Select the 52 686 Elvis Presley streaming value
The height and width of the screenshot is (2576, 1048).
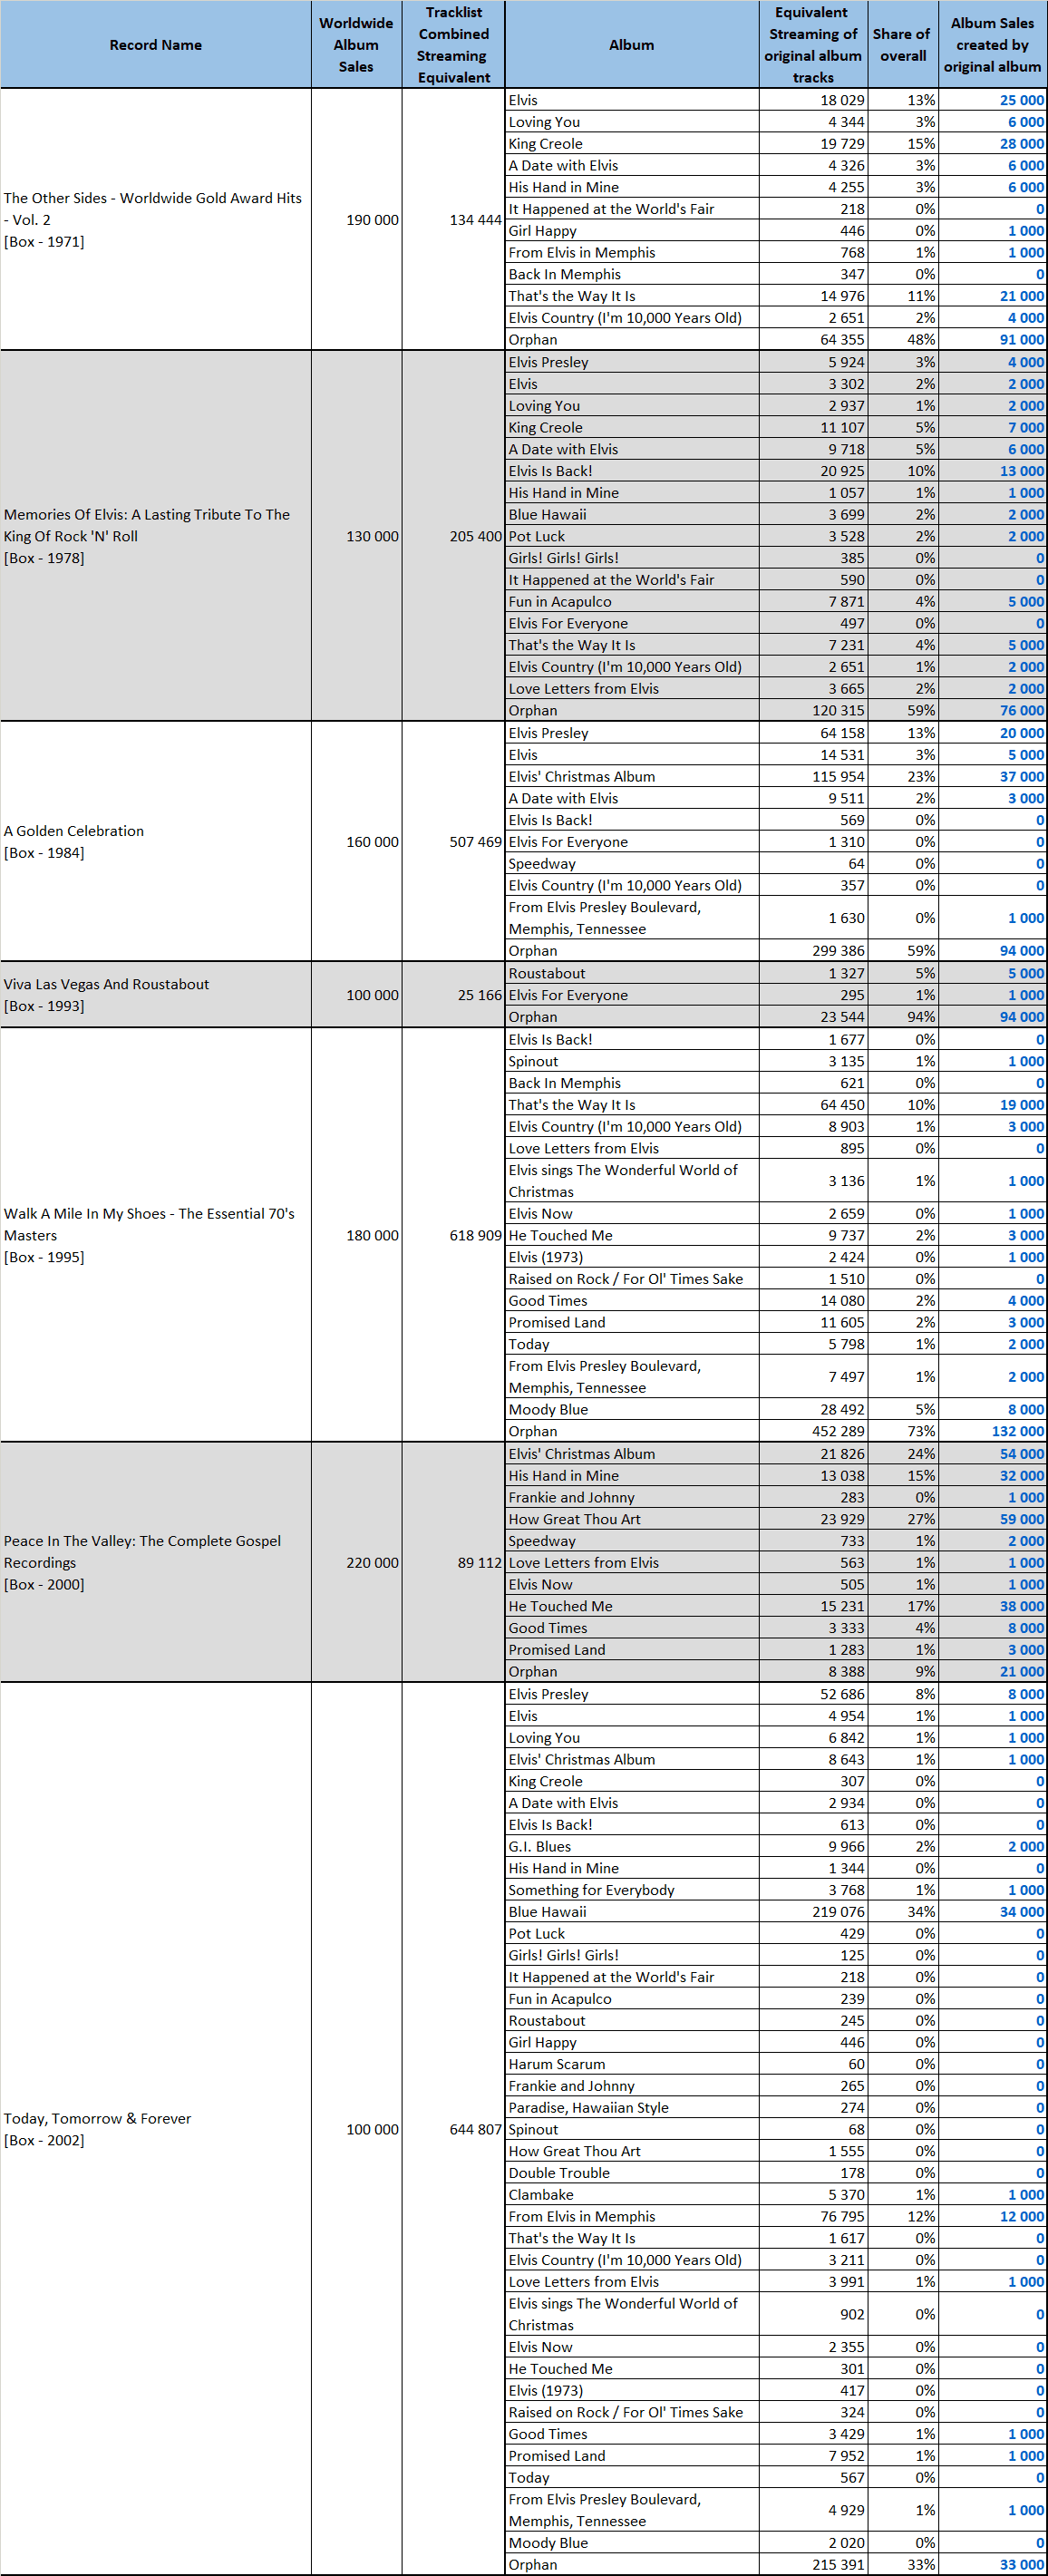pos(813,1694)
